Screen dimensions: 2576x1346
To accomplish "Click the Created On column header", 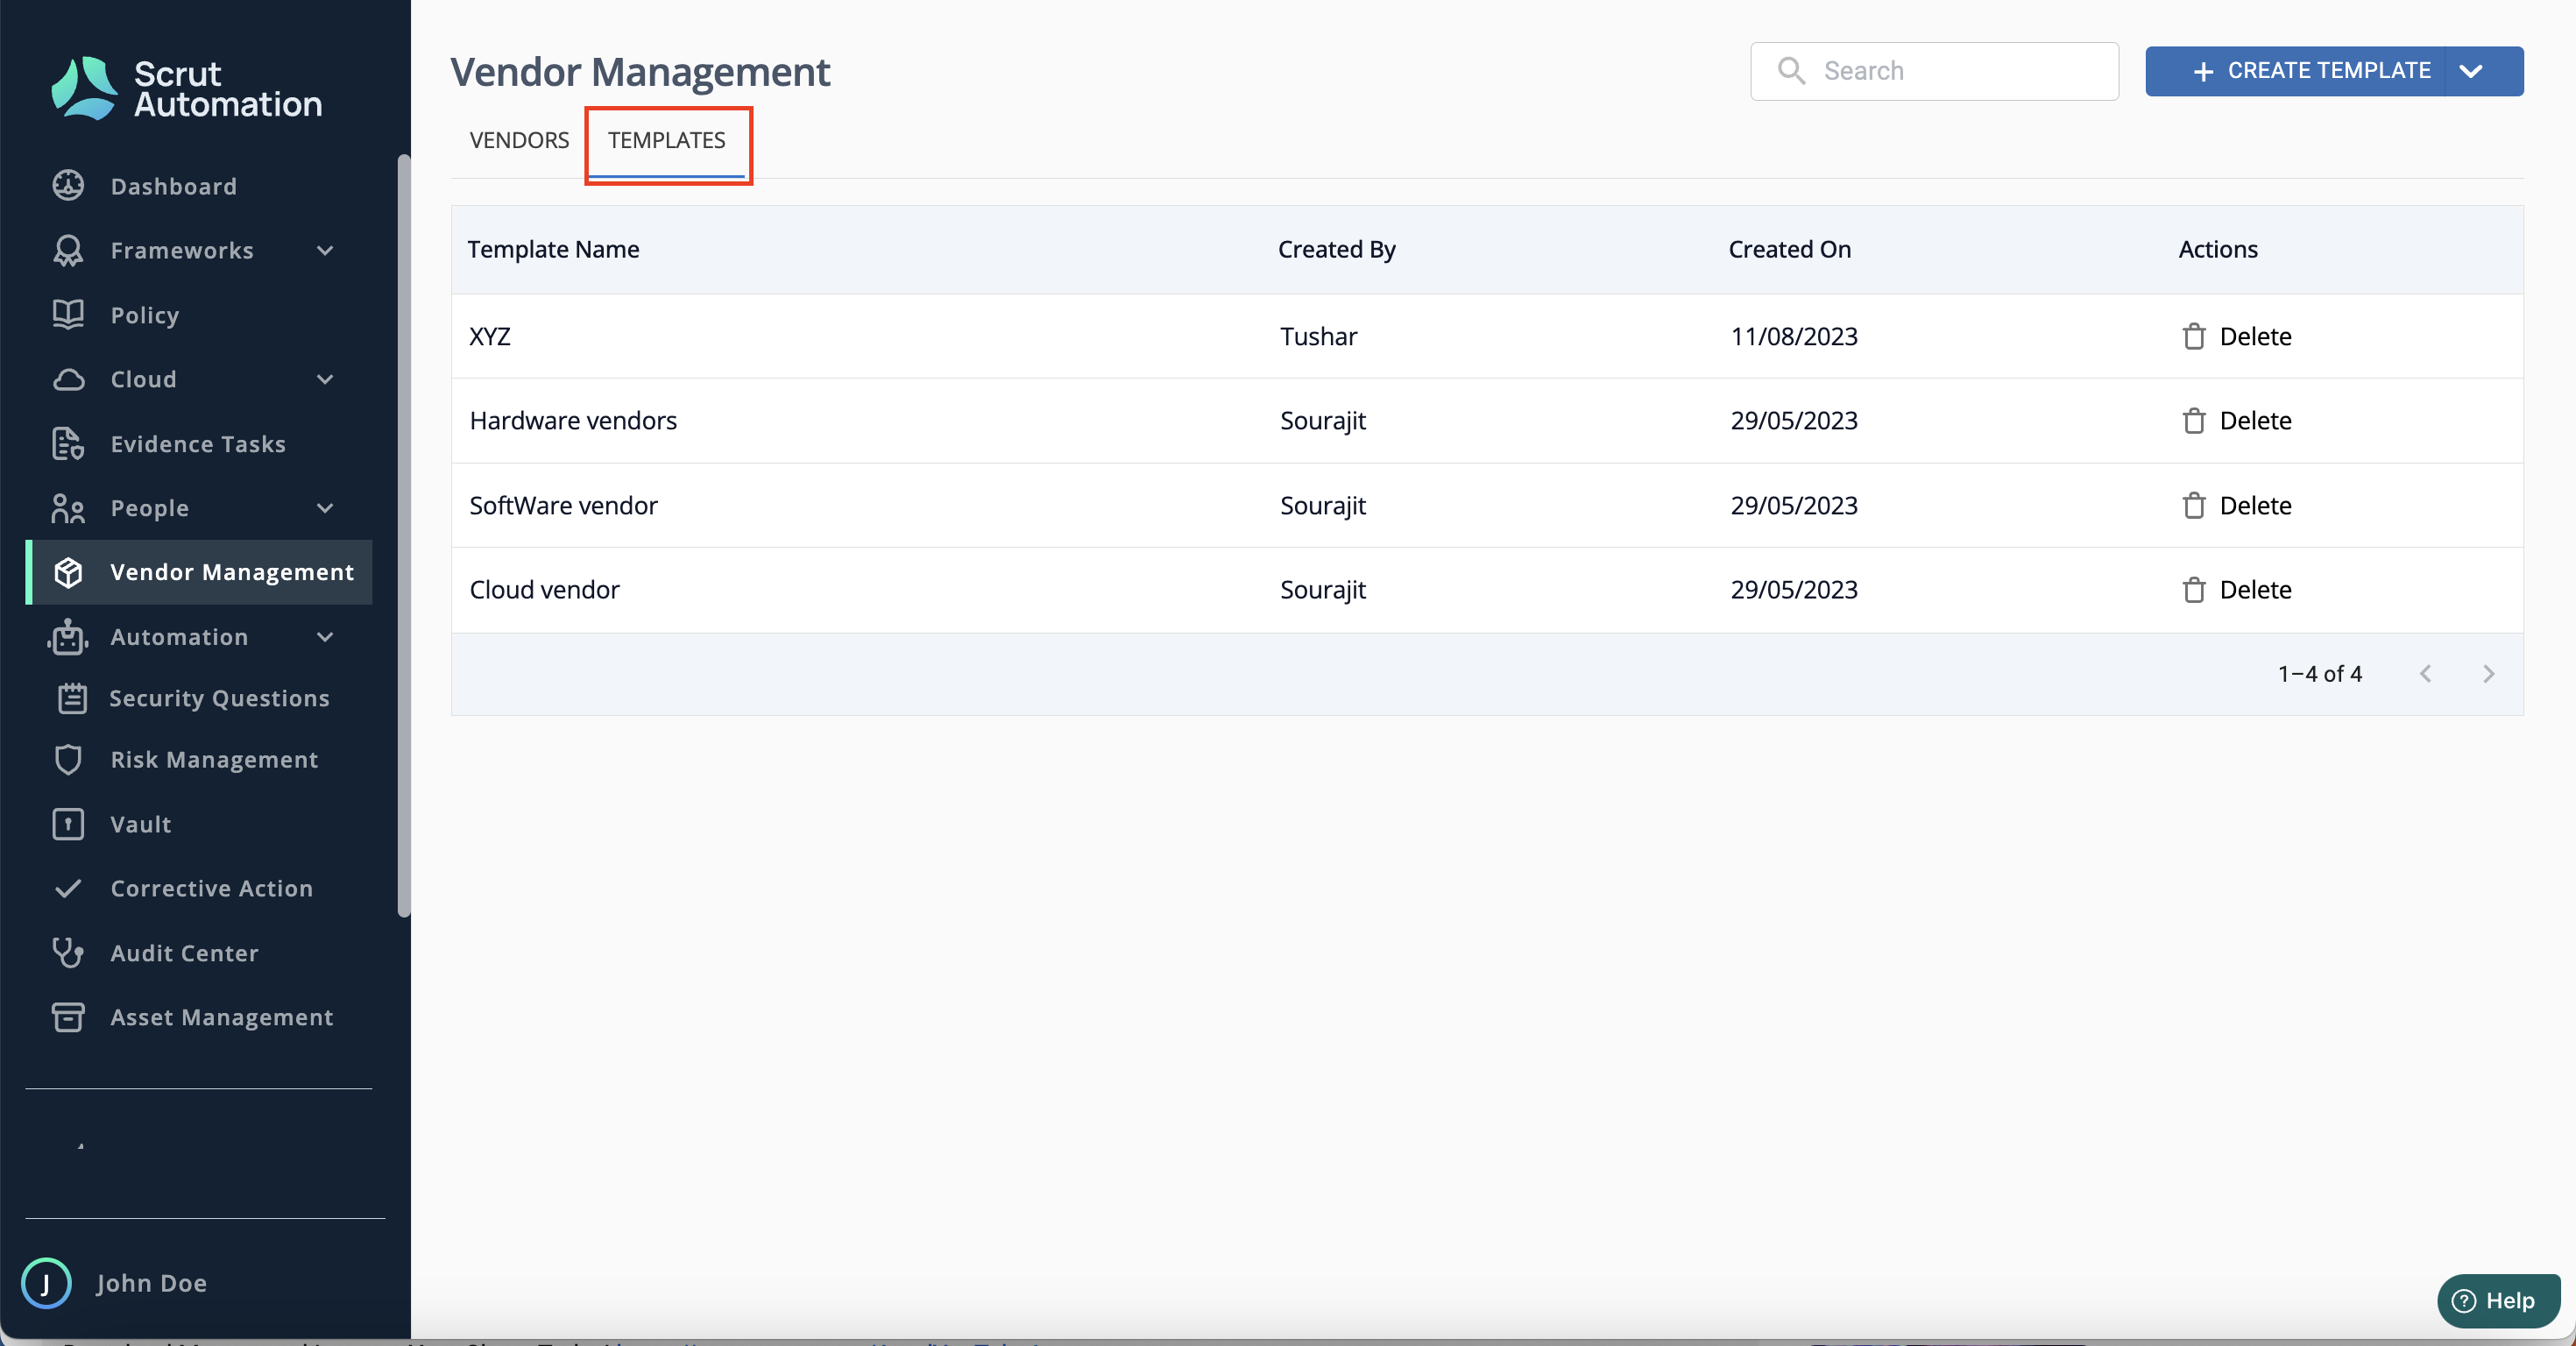I will [1789, 249].
